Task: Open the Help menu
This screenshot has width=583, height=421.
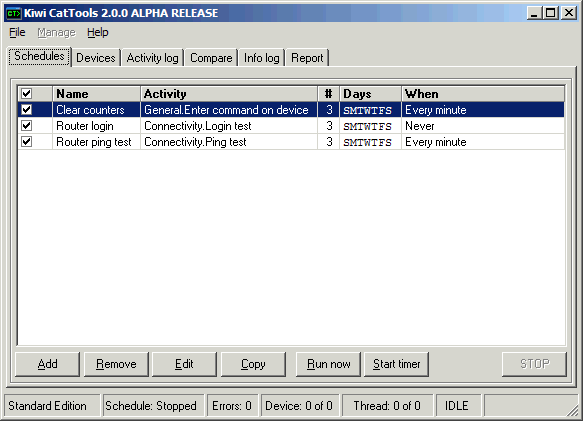Action: [98, 32]
